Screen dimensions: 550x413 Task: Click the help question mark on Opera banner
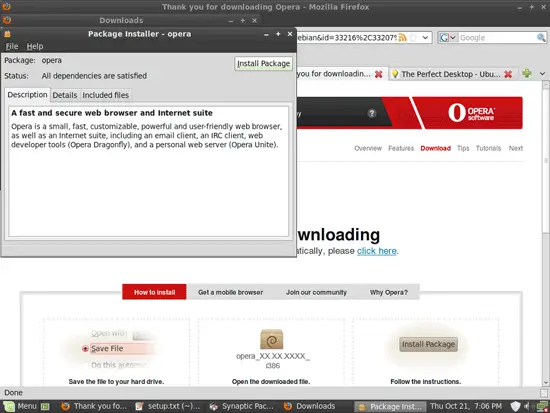pos(372,113)
